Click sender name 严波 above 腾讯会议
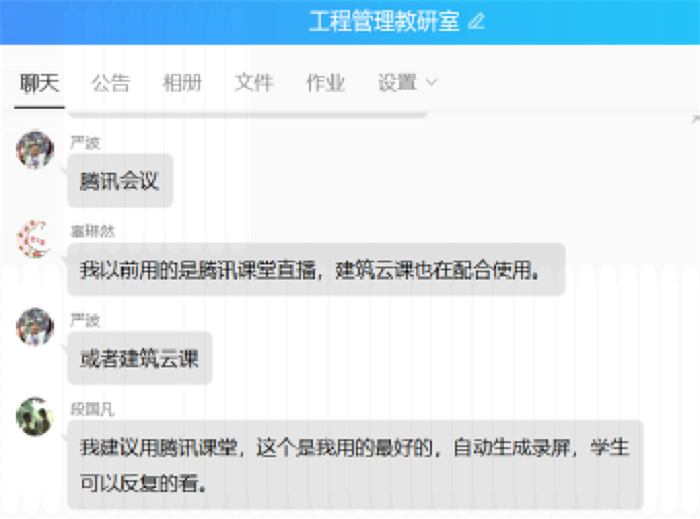 click(x=85, y=143)
